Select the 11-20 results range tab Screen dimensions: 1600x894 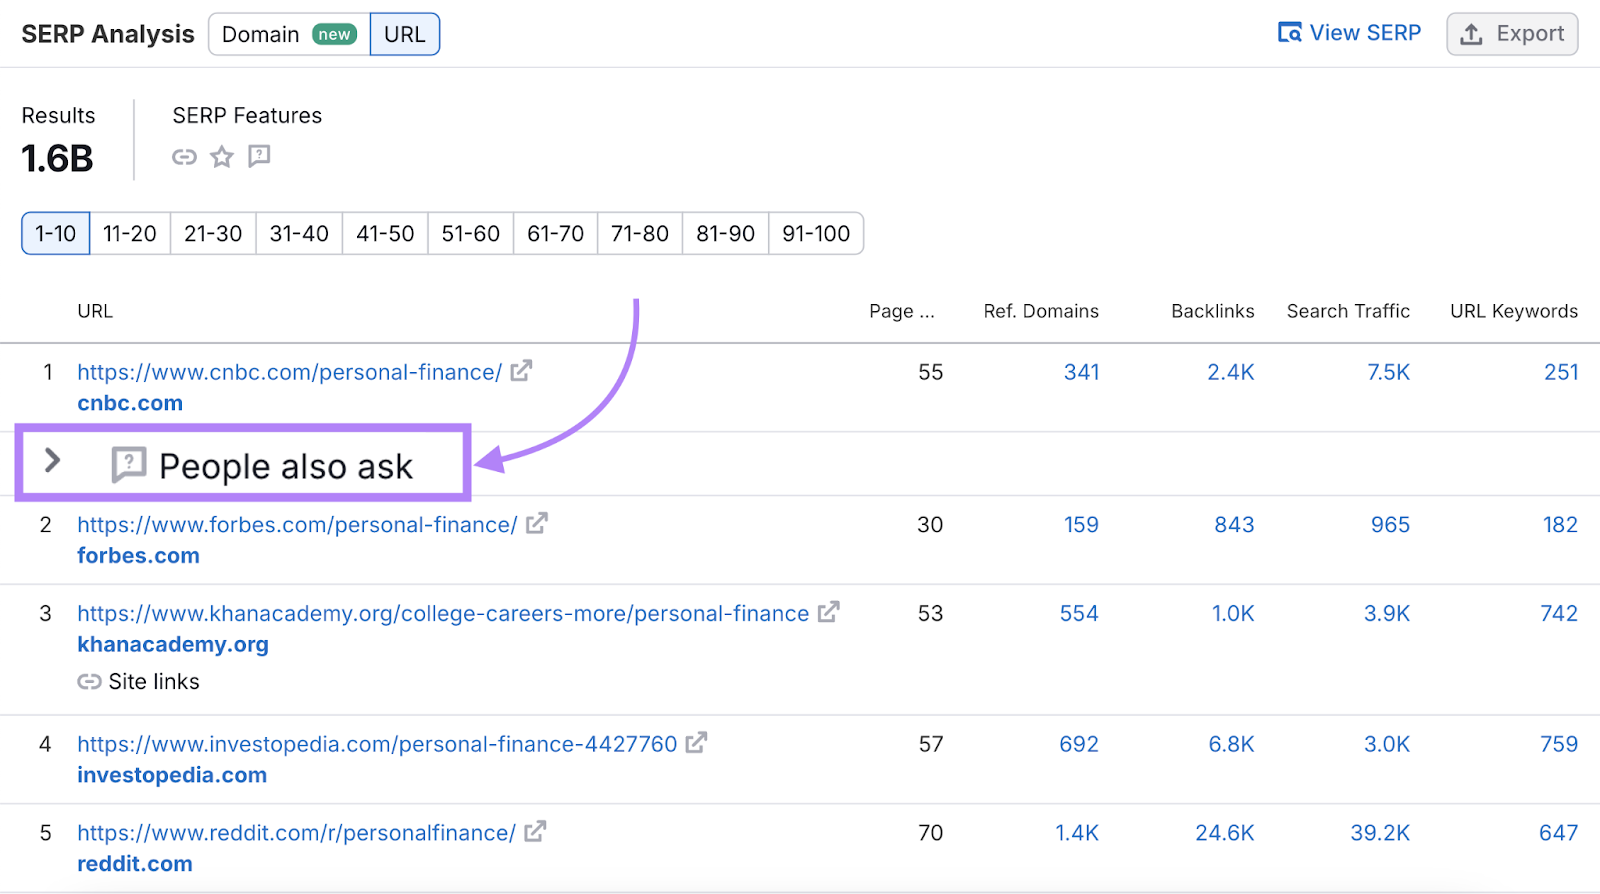tap(130, 234)
